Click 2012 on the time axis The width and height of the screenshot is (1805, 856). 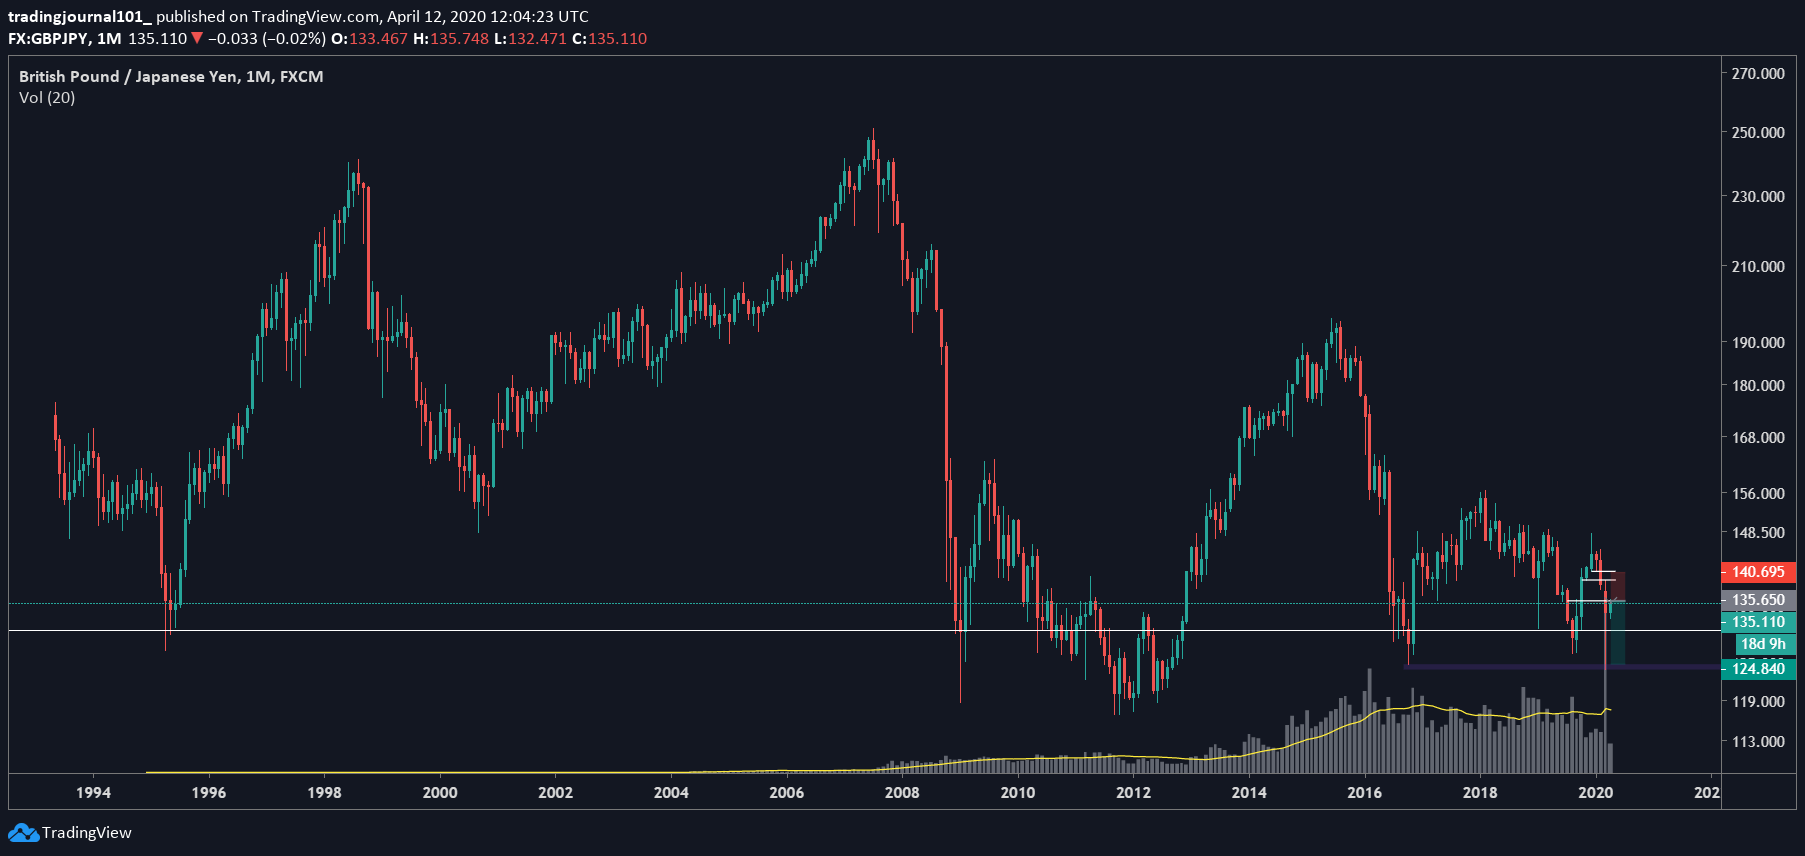(1133, 792)
